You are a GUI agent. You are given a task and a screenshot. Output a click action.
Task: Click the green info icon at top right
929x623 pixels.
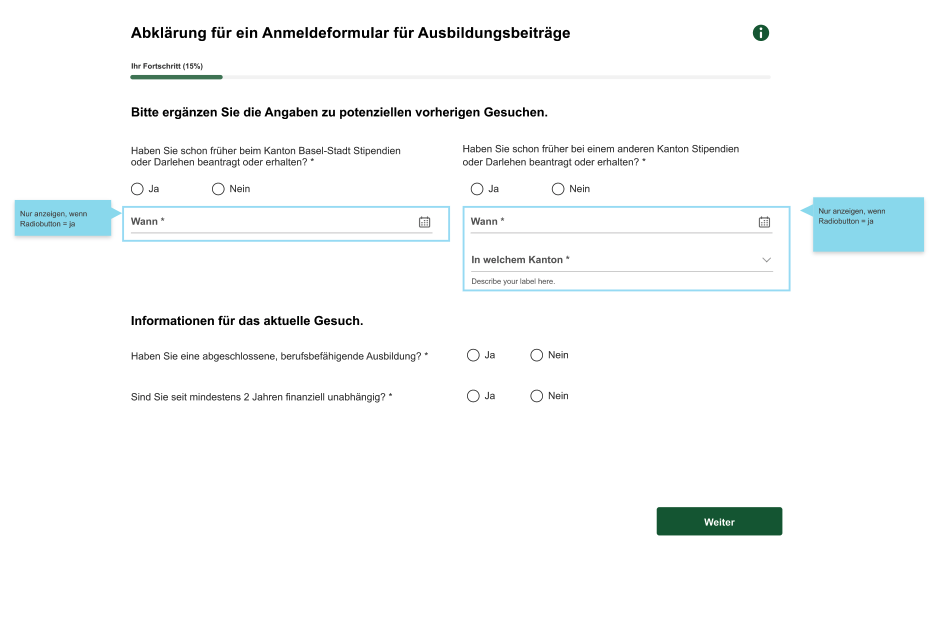(761, 33)
